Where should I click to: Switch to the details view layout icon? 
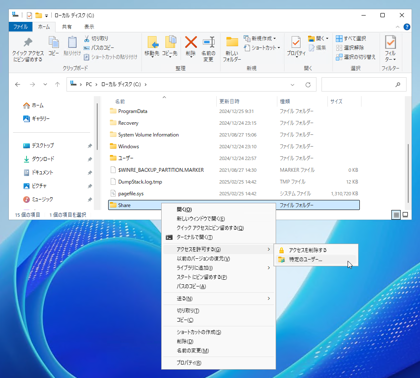(396, 215)
